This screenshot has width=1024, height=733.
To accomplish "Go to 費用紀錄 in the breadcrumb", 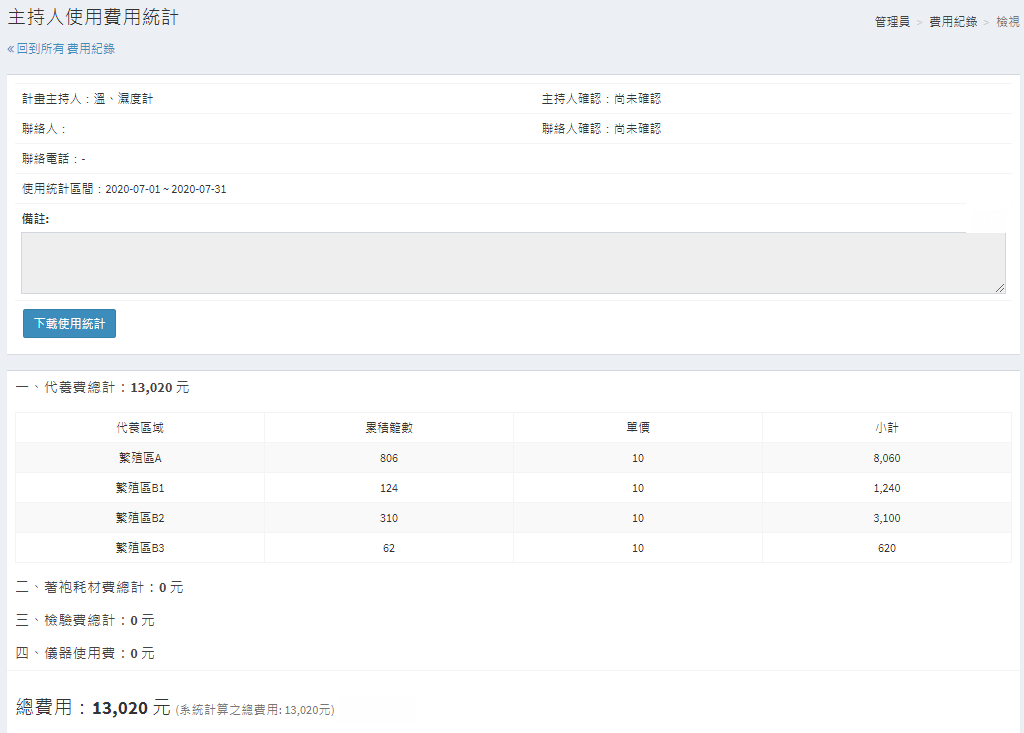I will point(953,22).
